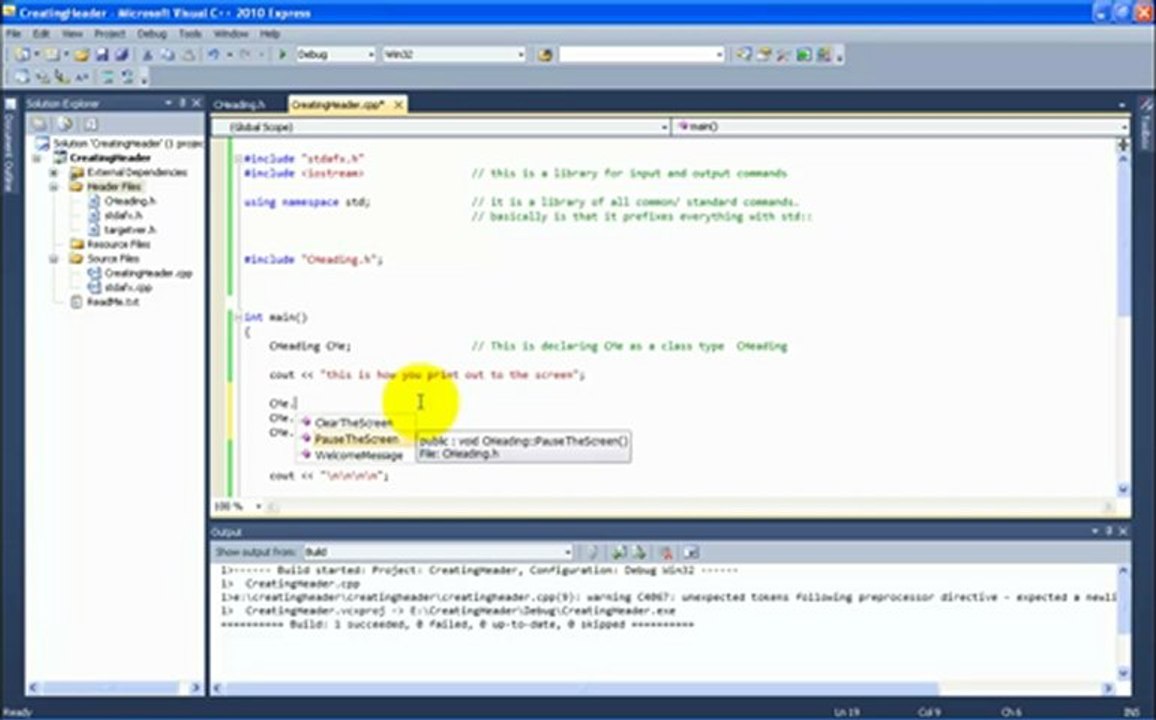Click Solution Explorer Properties icon
This screenshot has height=720, width=1156.
coord(39,124)
